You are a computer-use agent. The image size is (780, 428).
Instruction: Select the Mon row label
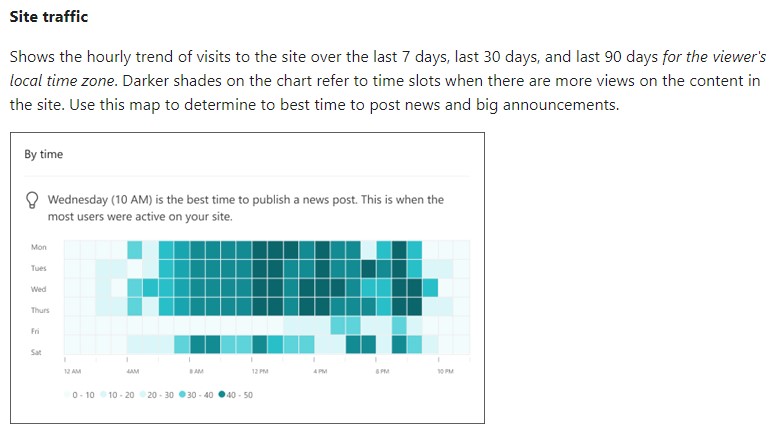39,247
